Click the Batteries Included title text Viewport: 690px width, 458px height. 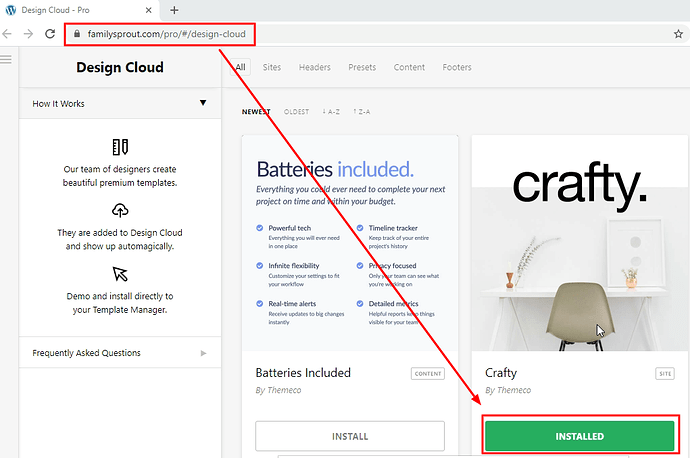(x=303, y=373)
